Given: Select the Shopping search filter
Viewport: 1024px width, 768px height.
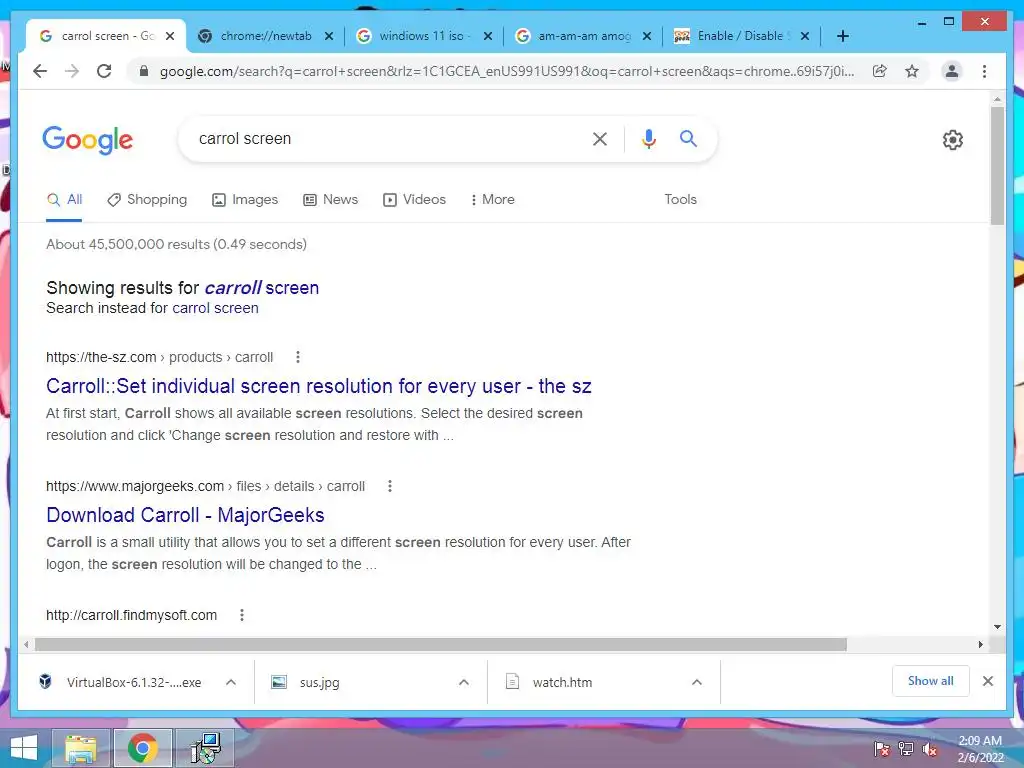Looking at the screenshot, I should click(148, 200).
